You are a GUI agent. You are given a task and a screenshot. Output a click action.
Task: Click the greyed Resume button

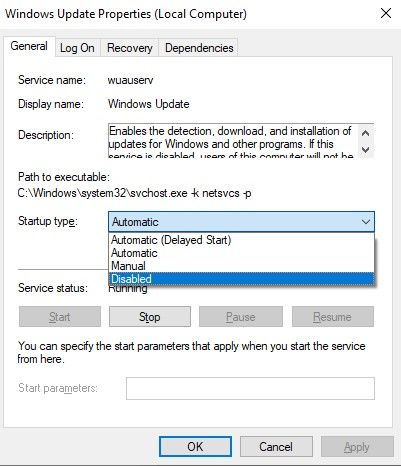click(333, 317)
